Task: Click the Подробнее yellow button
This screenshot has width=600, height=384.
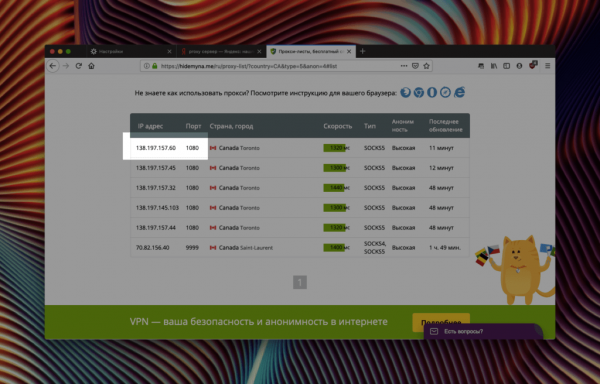Action: (441, 322)
